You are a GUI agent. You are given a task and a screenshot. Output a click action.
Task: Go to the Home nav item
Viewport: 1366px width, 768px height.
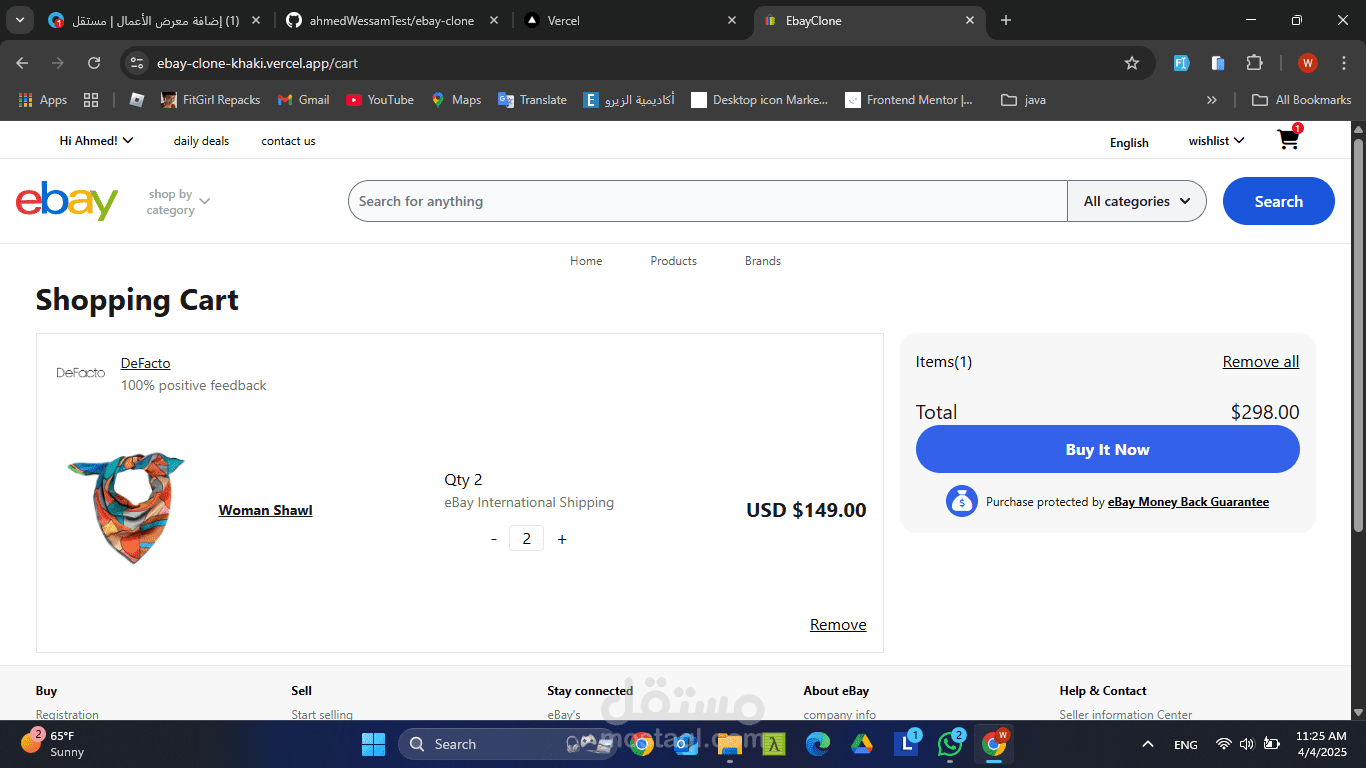click(586, 261)
